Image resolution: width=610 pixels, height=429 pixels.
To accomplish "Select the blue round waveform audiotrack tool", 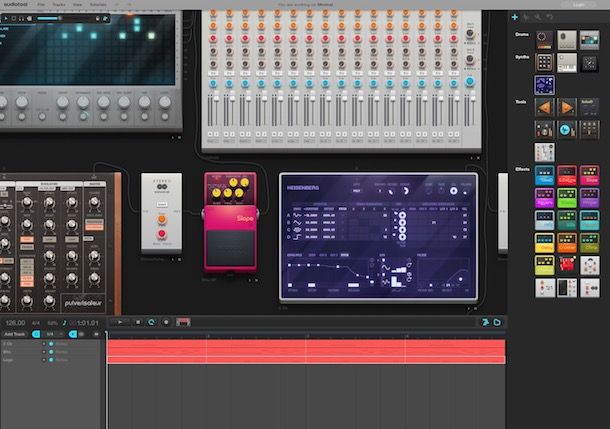I will point(567,130).
